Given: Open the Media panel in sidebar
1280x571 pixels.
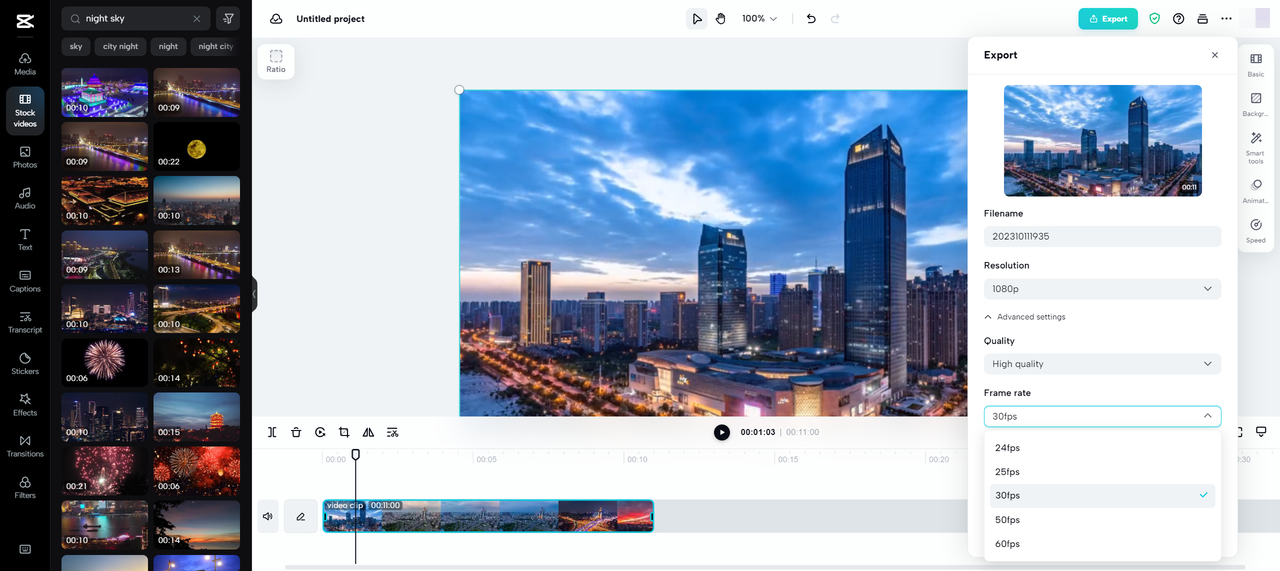Looking at the screenshot, I should [x=25, y=63].
